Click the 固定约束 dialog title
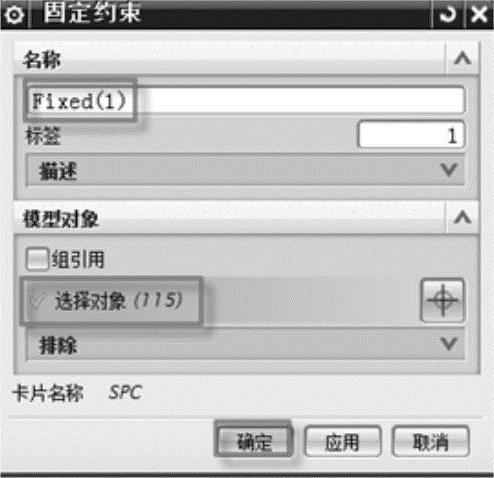The image size is (494, 478). [x=92, y=14]
